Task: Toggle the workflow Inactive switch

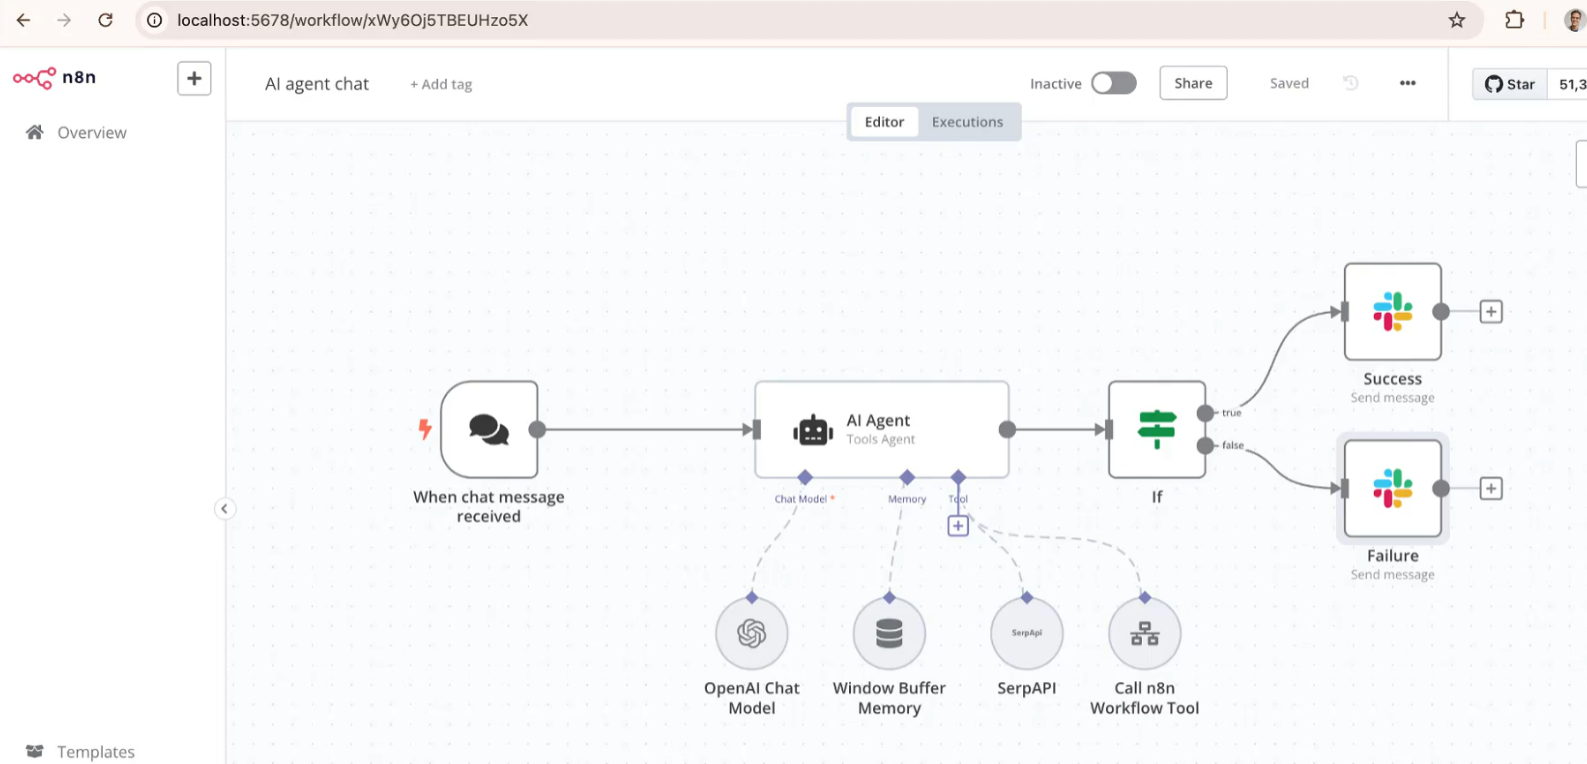Action: 1113,83
